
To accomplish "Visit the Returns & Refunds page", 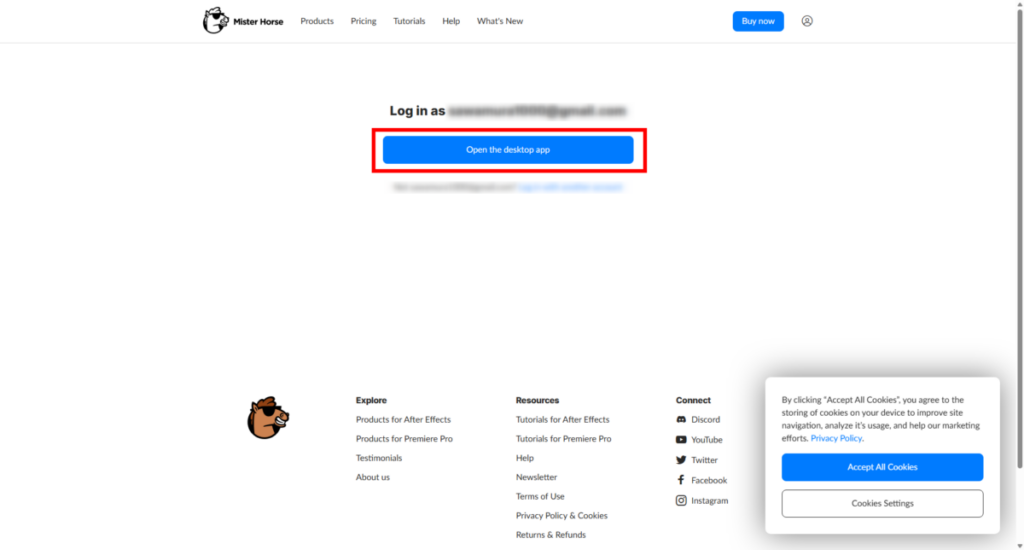I will [551, 535].
